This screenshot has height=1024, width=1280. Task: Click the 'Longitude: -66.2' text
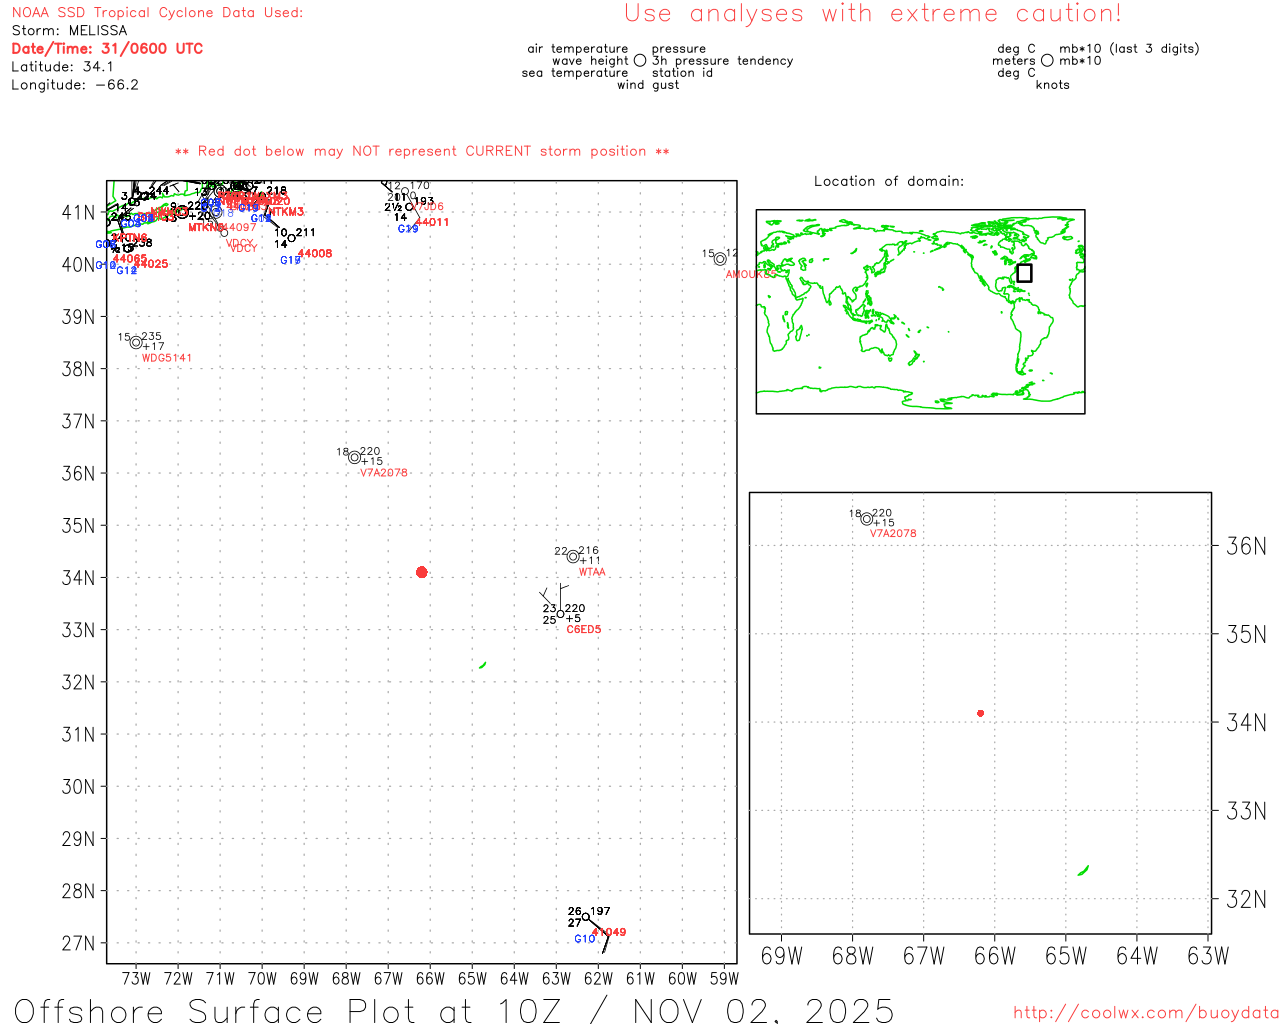[75, 85]
